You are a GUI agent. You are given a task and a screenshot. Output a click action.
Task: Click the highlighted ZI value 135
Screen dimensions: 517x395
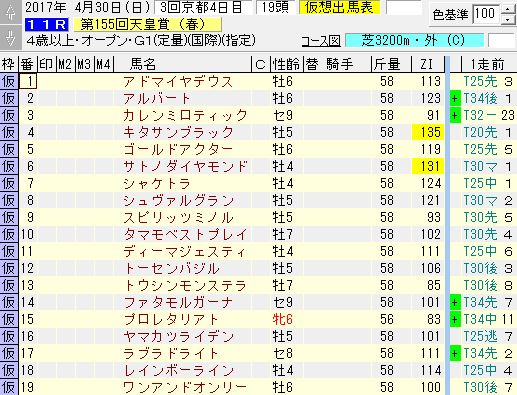[x=428, y=133]
